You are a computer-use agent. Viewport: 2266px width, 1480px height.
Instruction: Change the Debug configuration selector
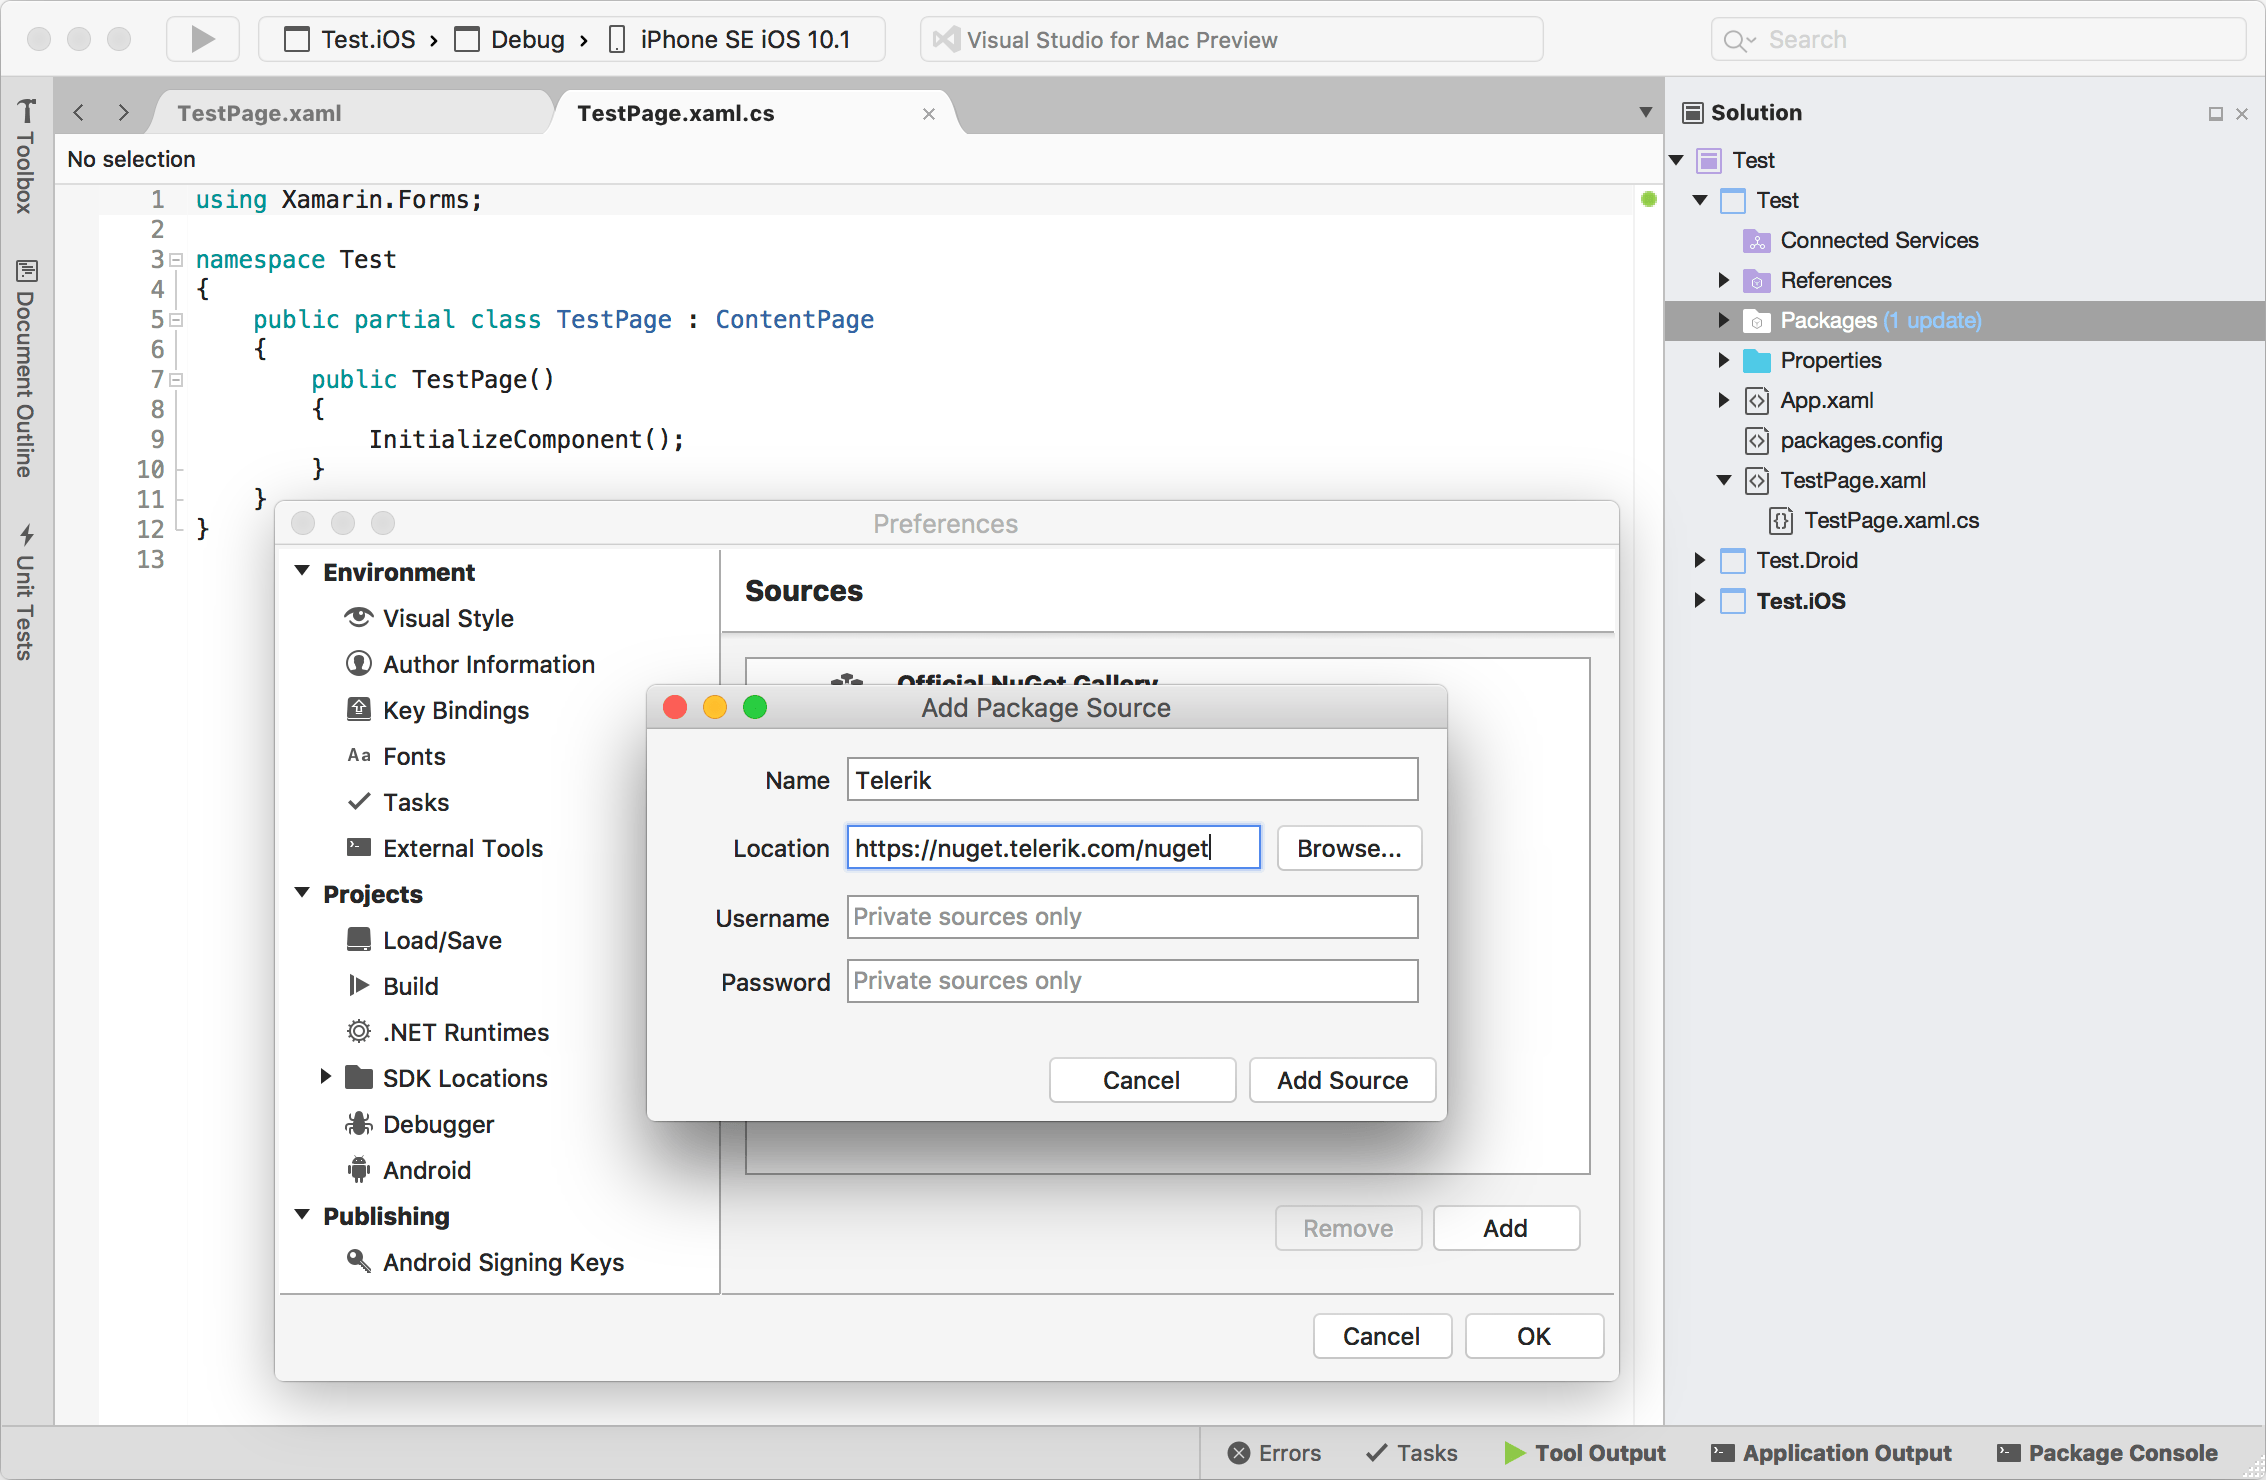[510, 40]
